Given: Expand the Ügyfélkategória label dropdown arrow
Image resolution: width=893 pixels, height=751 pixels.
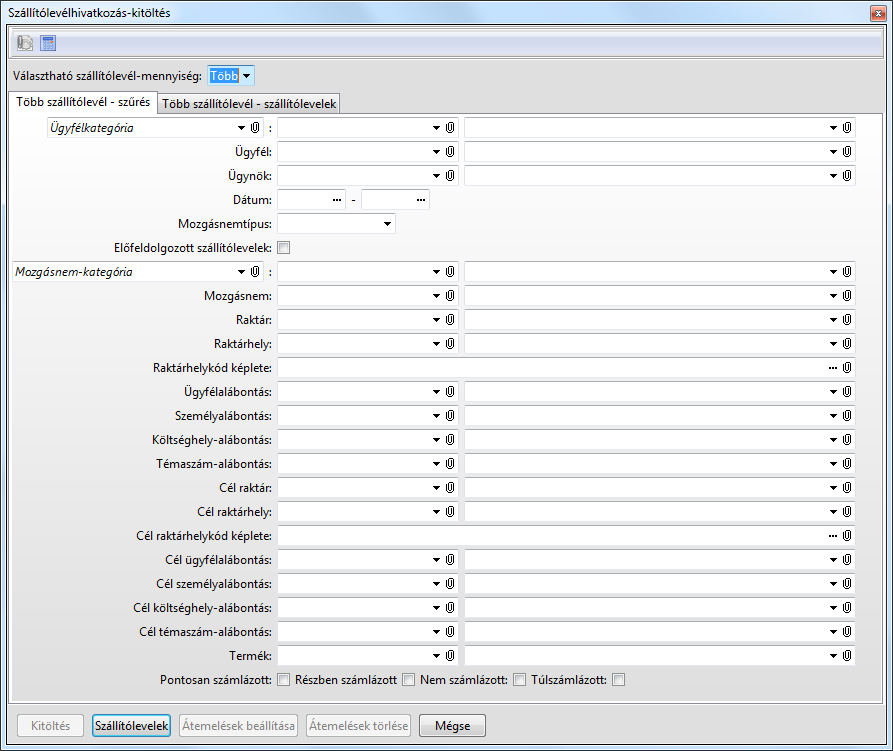Looking at the screenshot, I should [241, 128].
